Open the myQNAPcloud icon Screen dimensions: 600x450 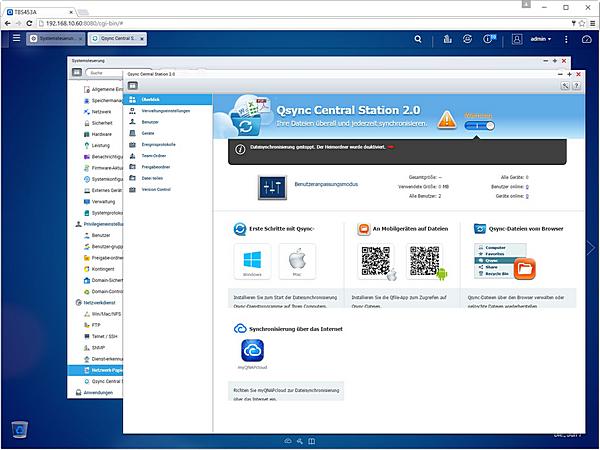point(252,351)
